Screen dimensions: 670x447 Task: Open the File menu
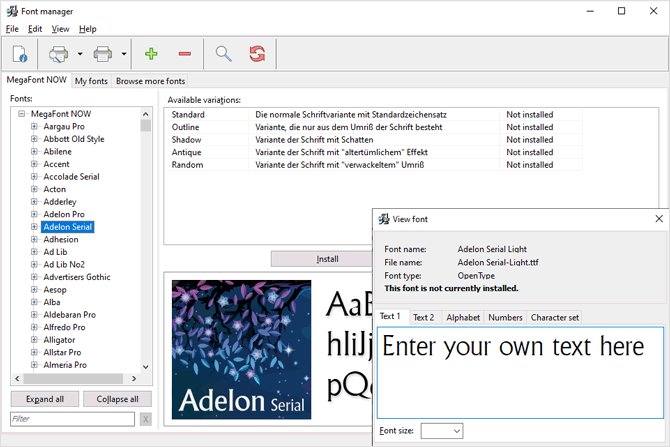12,29
